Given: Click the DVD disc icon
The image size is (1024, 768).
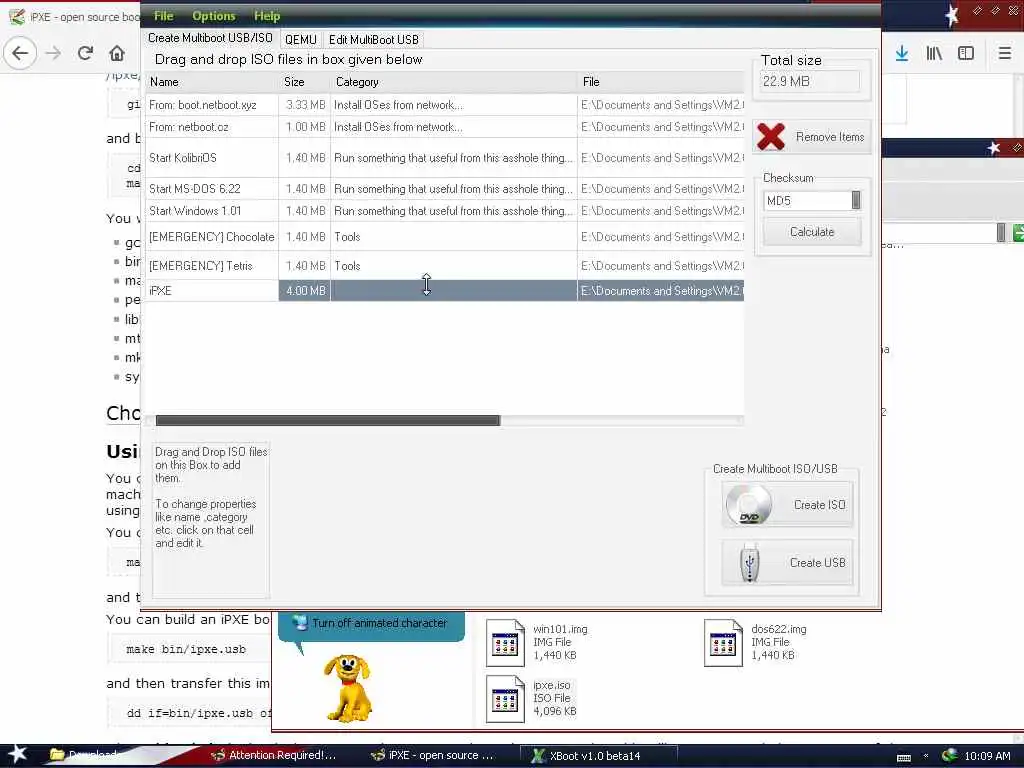Looking at the screenshot, I should pyautogui.click(x=749, y=504).
